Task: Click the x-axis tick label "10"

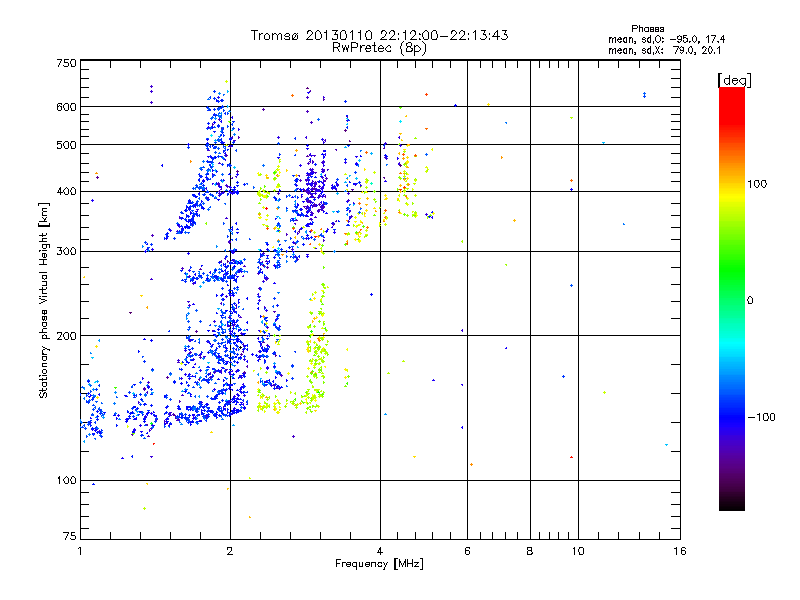Action: pos(578,551)
